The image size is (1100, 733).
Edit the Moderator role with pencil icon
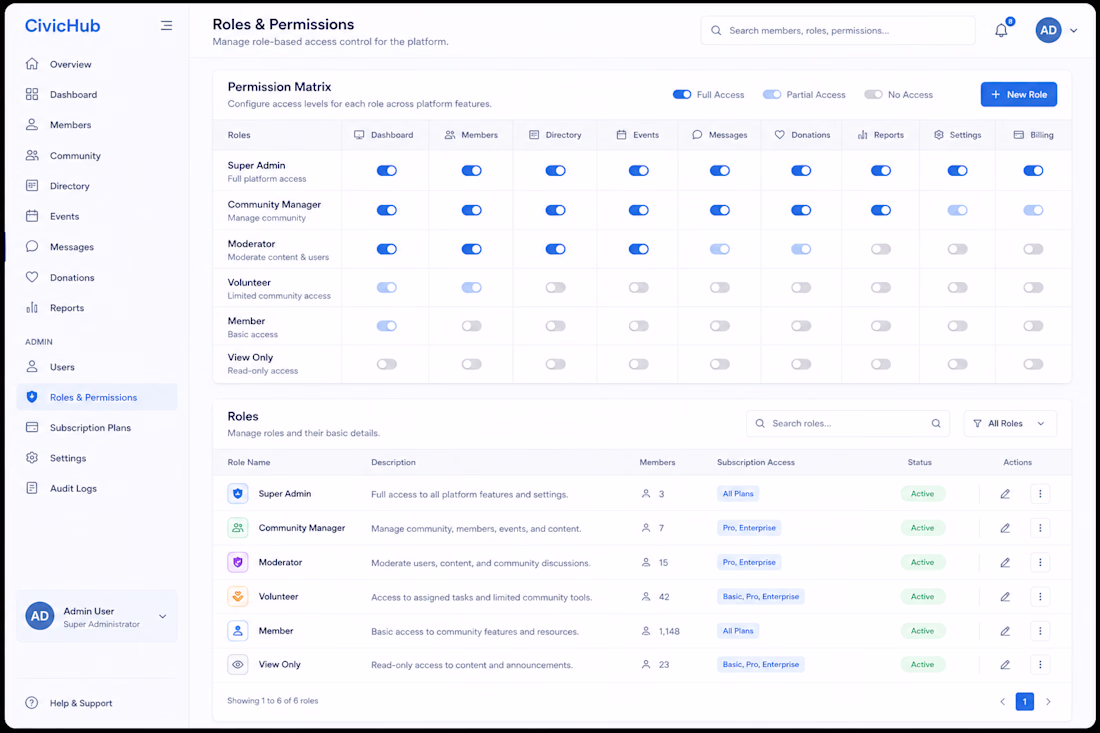pyautogui.click(x=1005, y=563)
